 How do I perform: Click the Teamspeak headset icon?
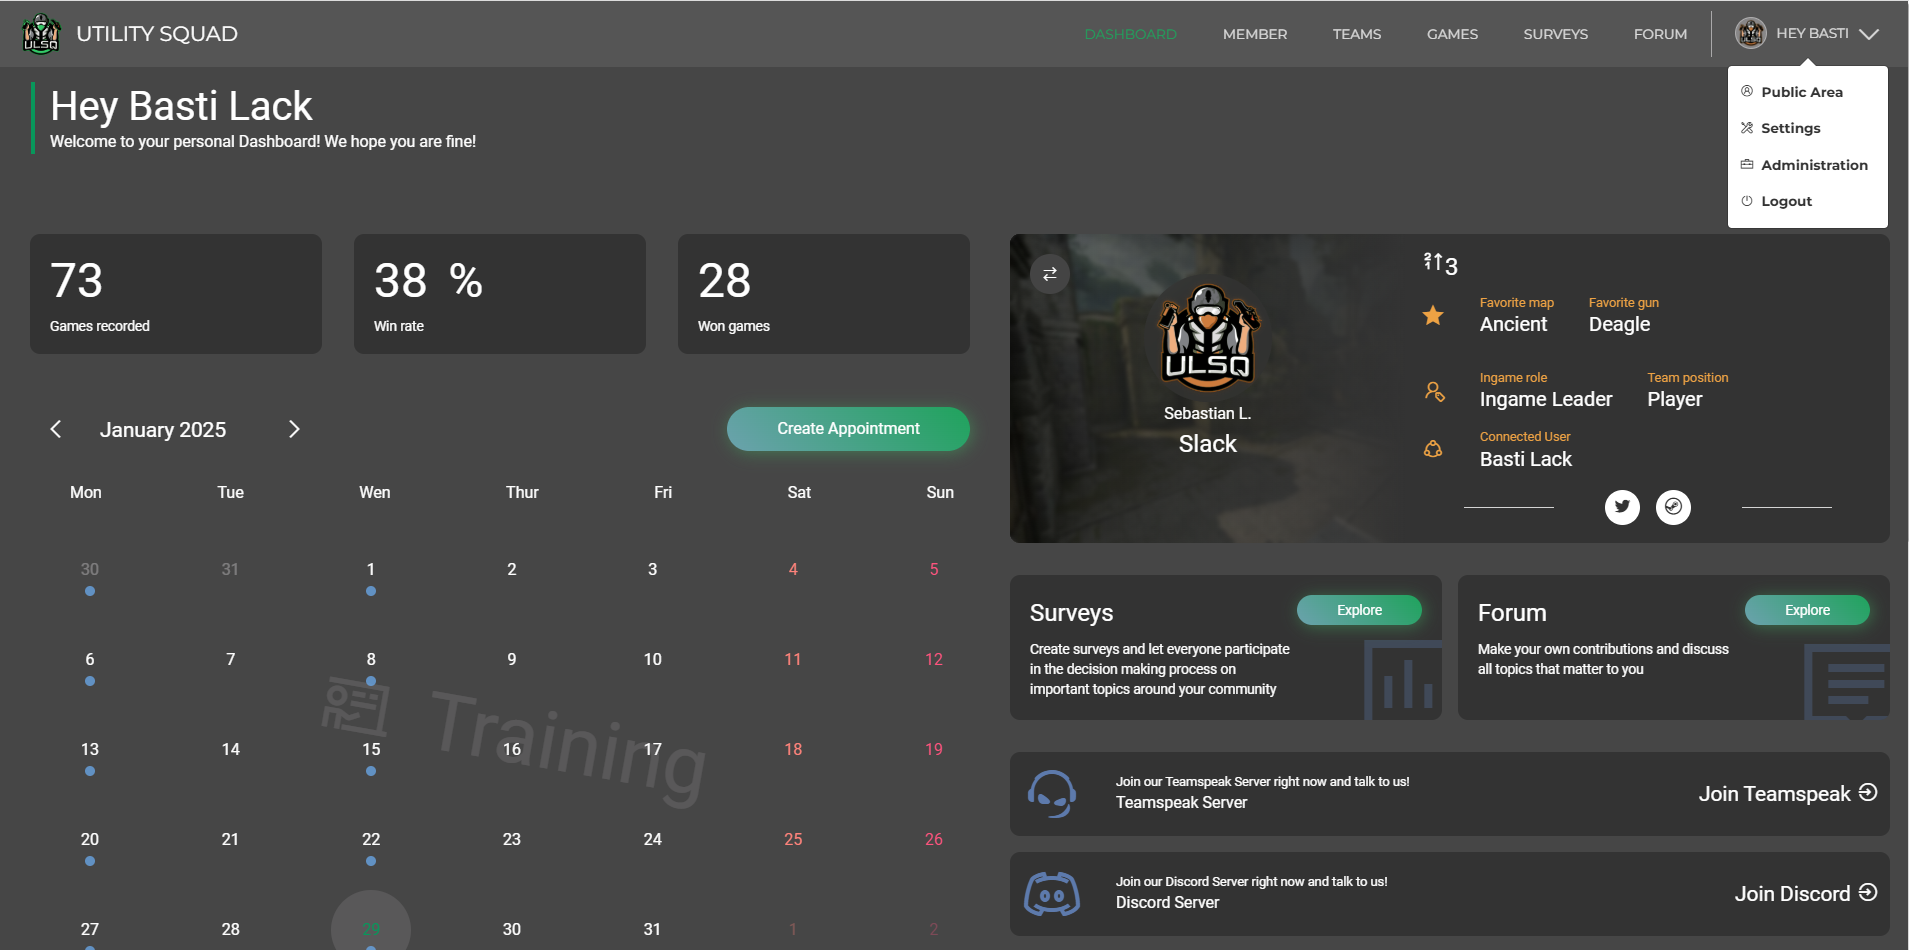(1052, 794)
